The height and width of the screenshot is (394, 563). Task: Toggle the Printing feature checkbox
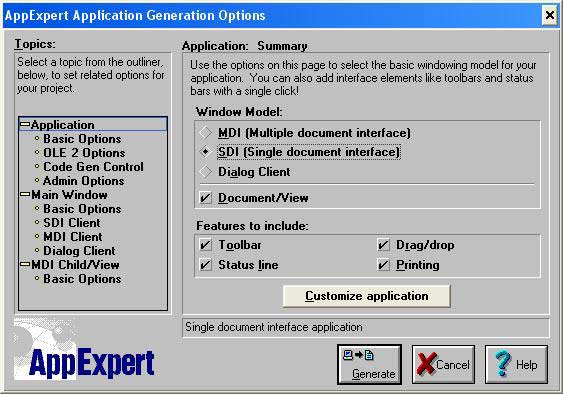pyautogui.click(x=383, y=265)
